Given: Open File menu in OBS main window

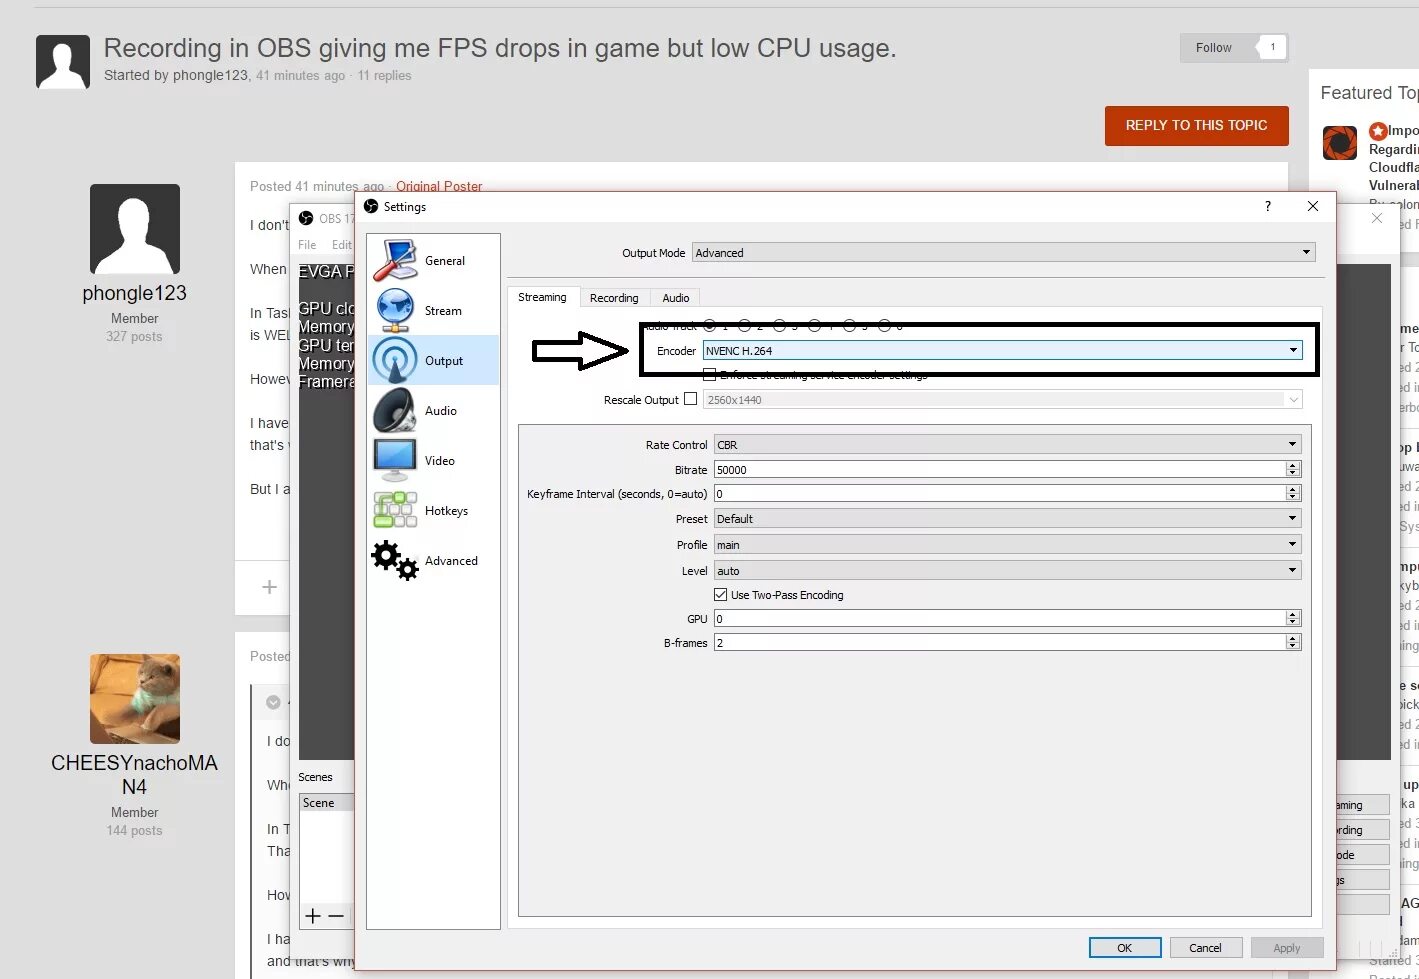Looking at the screenshot, I should (307, 245).
